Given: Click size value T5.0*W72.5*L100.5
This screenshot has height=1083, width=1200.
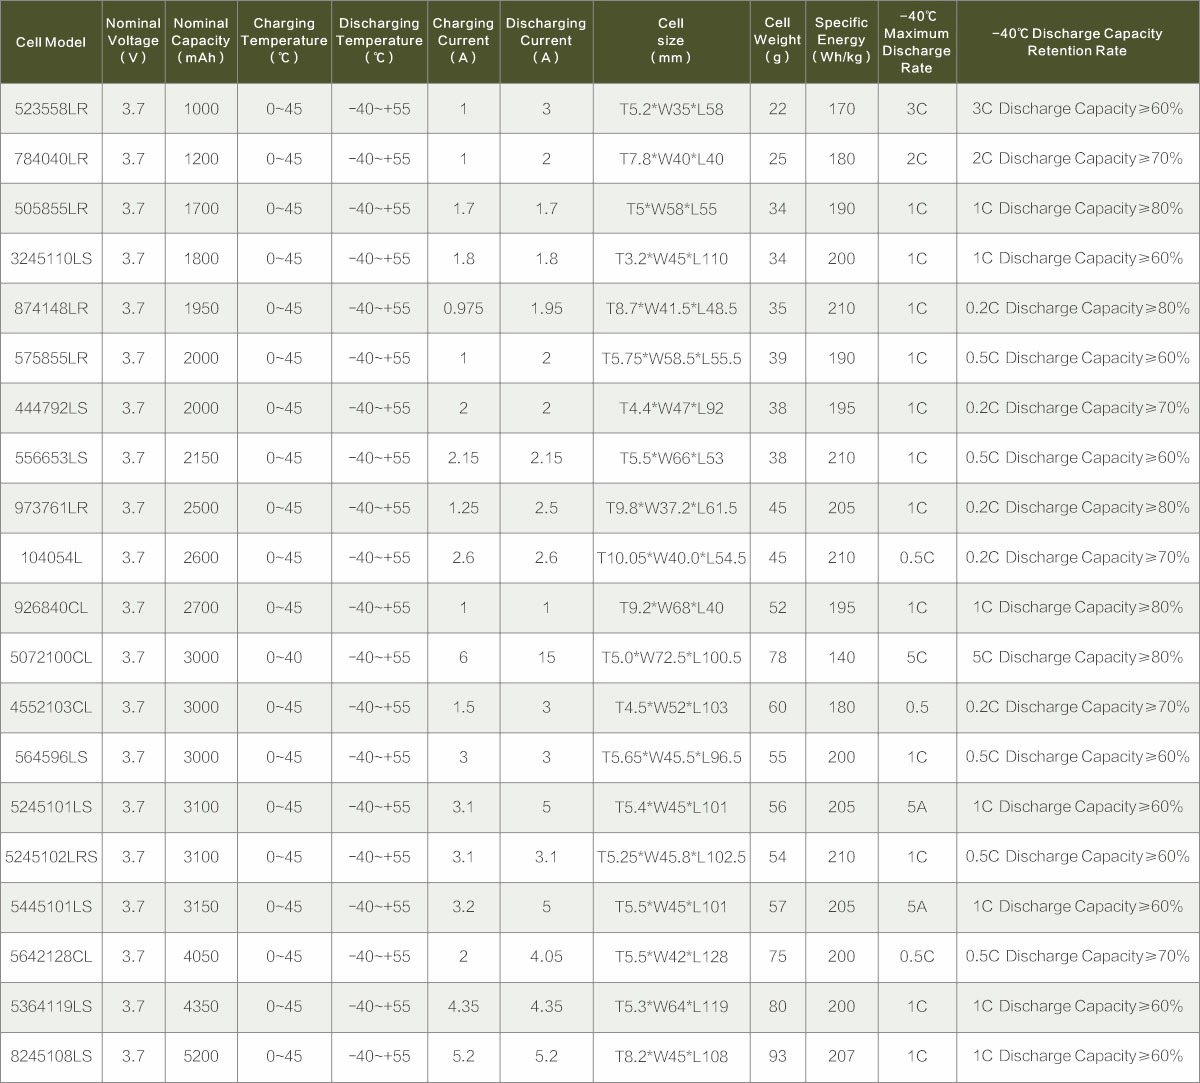Looking at the screenshot, I should pyautogui.click(x=671, y=658).
